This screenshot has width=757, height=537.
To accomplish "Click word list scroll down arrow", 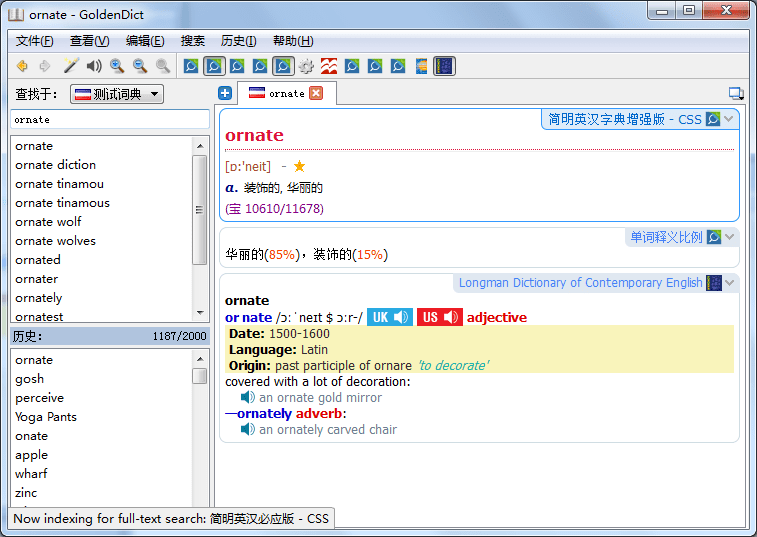I will point(200,313).
